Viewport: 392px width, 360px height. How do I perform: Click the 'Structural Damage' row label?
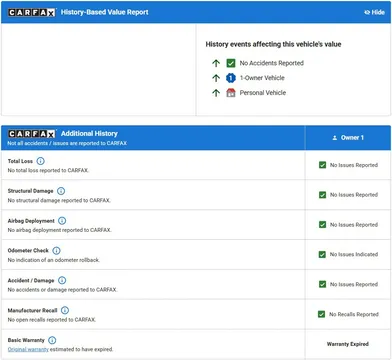point(31,191)
